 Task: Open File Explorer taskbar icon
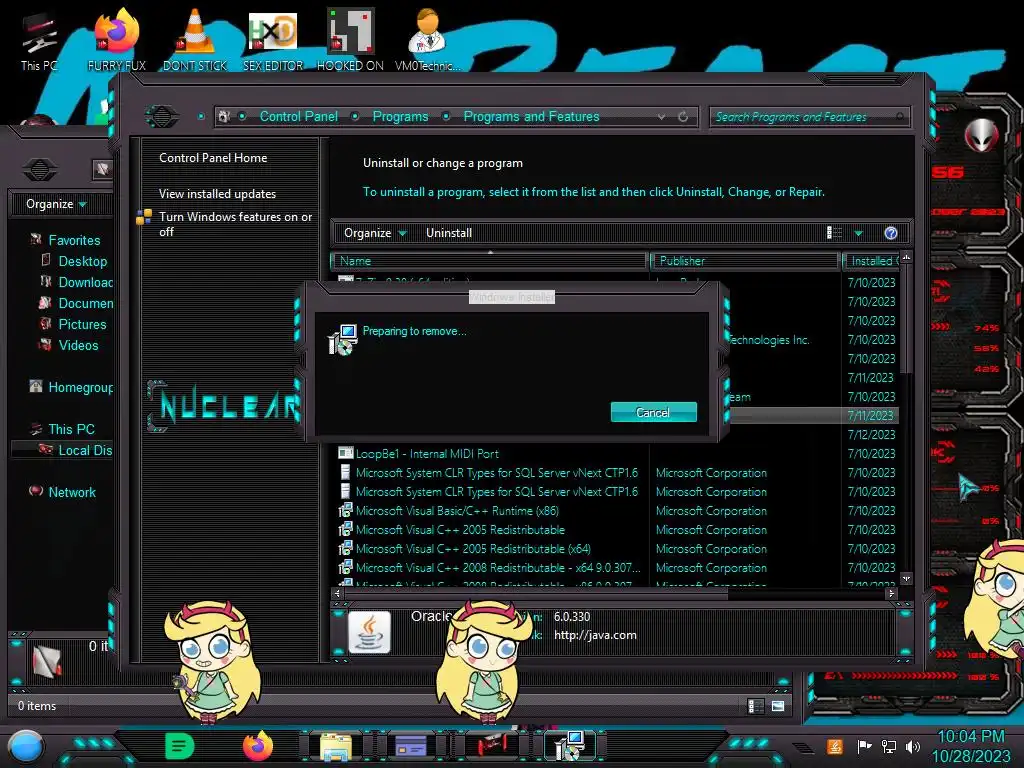(x=336, y=746)
